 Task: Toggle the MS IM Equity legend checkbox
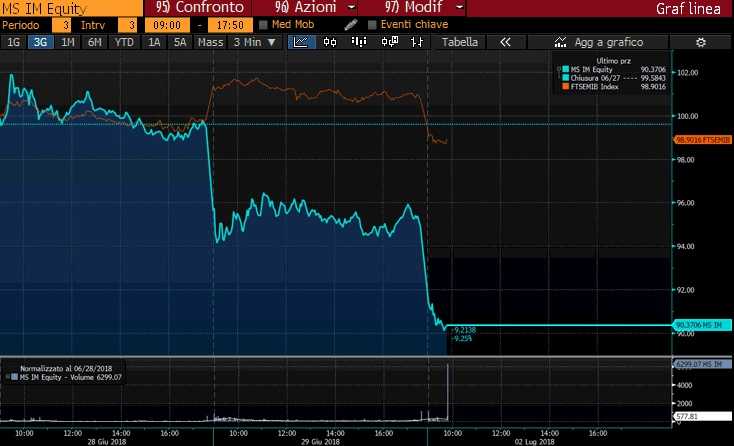(558, 69)
